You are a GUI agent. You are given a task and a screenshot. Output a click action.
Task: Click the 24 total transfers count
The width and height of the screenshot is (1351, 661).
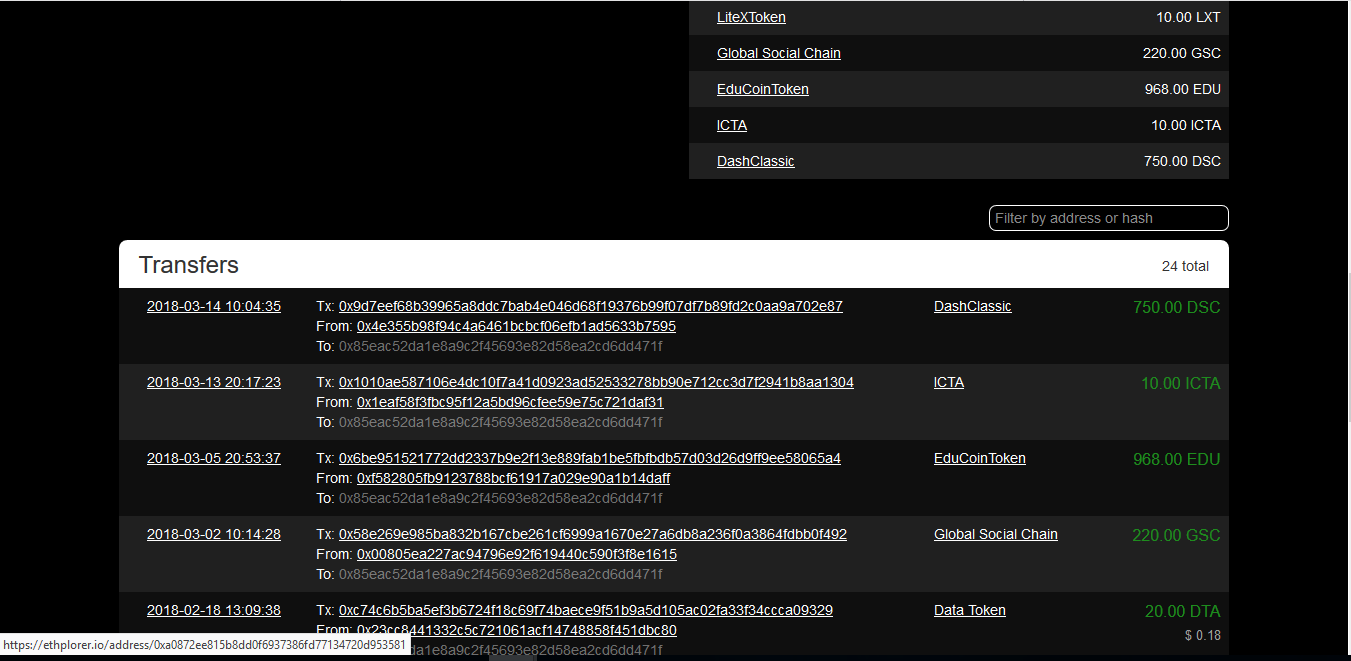[x=1185, y=266]
